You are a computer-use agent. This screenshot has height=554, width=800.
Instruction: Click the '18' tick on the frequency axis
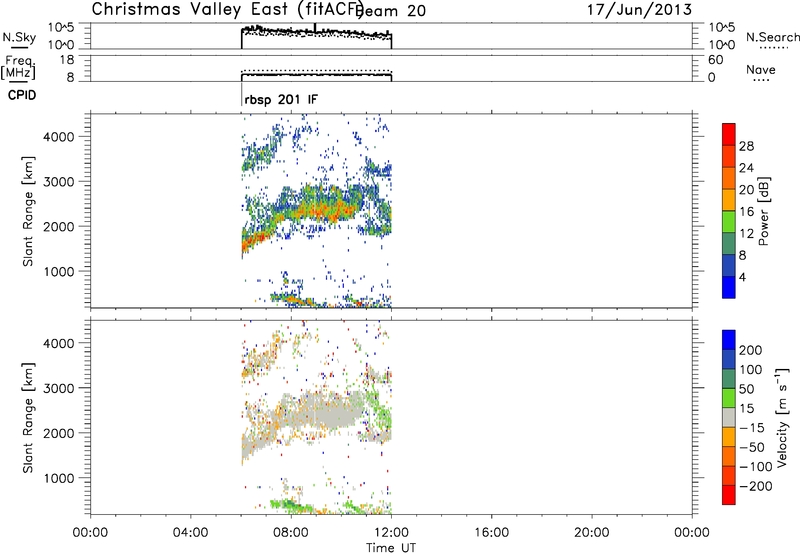point(67,60)
